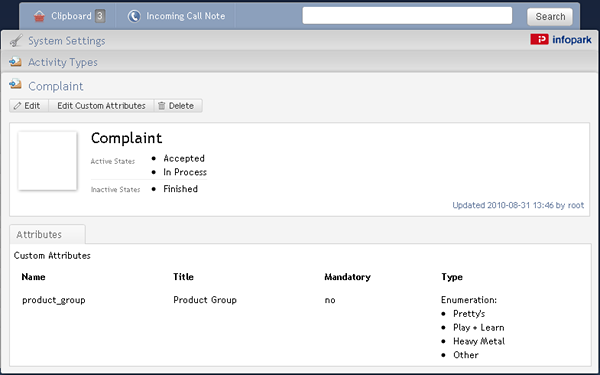Image resolution: width=600 pixels, height=375 pixels.
Task: Click the pencil icon on Edit
Action: click(18, 106)
